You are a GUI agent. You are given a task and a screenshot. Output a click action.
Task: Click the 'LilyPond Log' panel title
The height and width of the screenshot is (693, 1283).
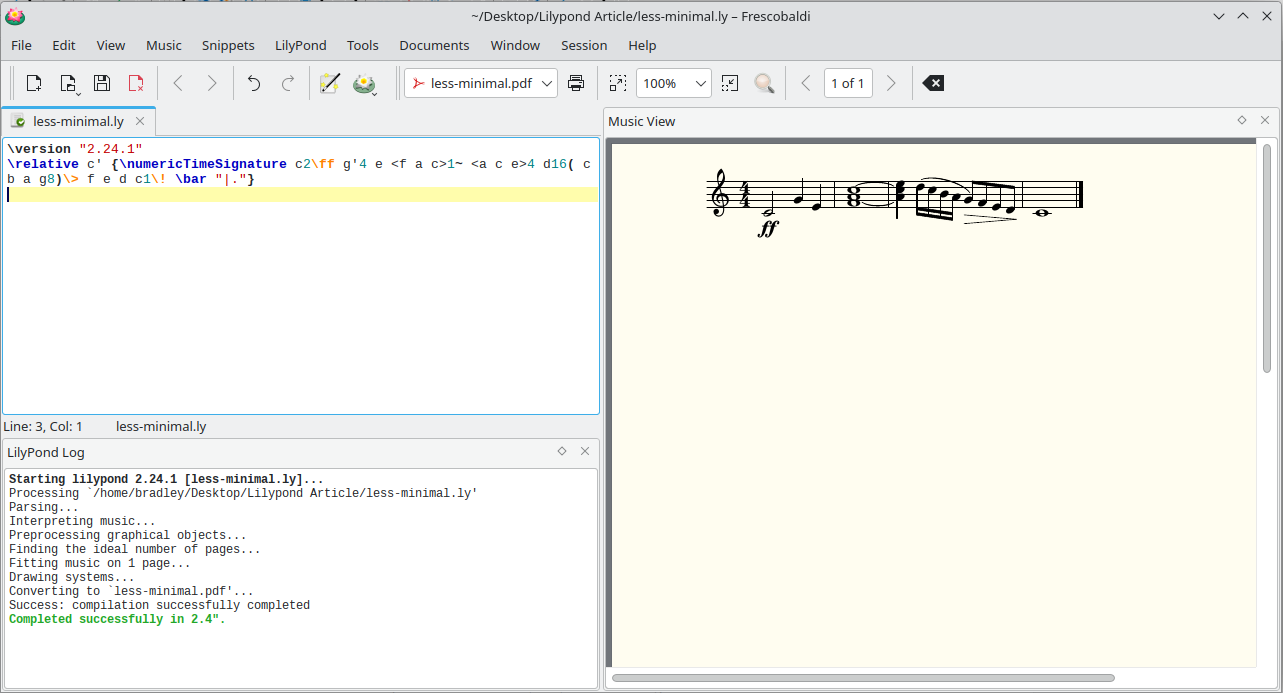(46, 452)
